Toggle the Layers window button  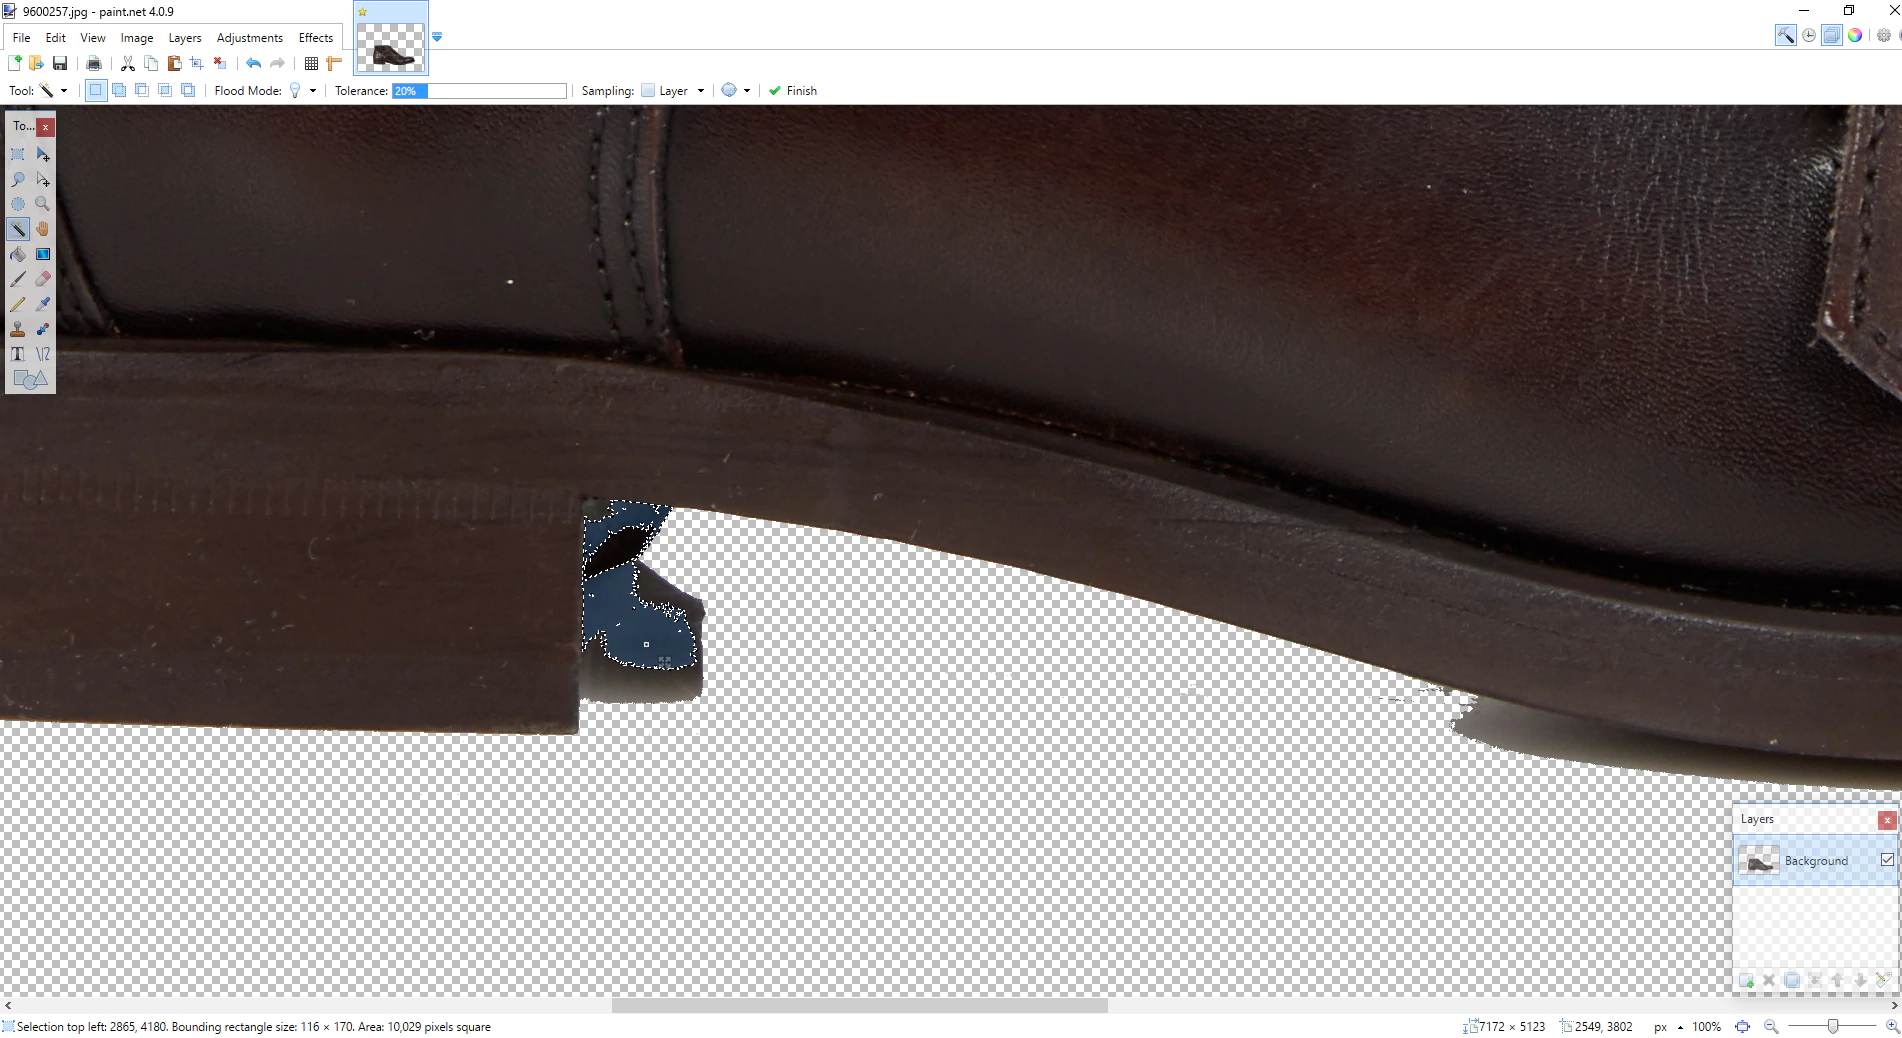click(1832, 35)
